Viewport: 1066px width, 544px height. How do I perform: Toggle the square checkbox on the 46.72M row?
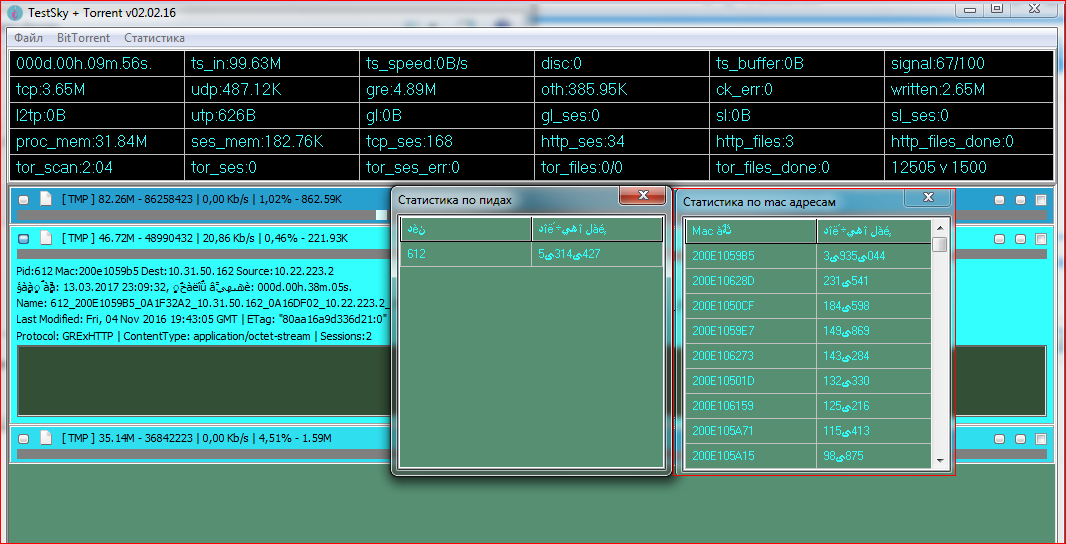coord(1041,239)
